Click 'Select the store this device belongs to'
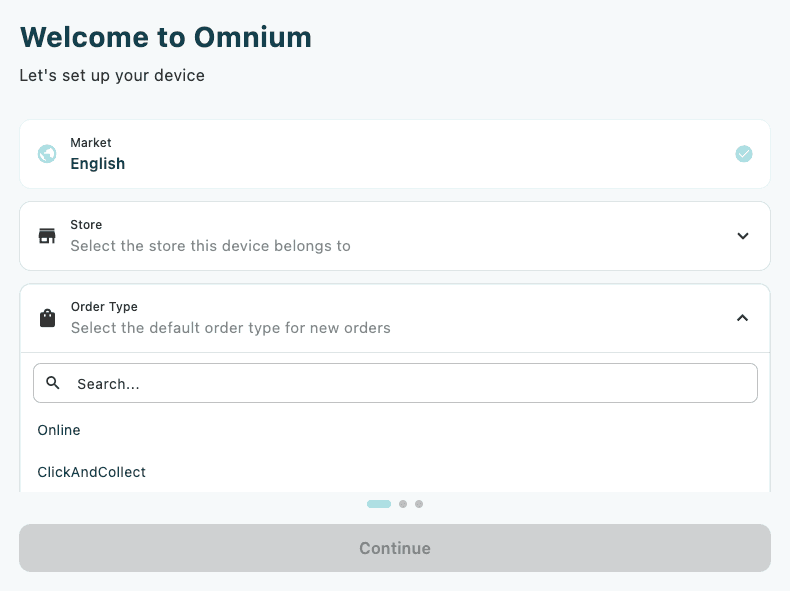This screenshot has width=790, height=591. pyautogui.click(x=211, y=246)
